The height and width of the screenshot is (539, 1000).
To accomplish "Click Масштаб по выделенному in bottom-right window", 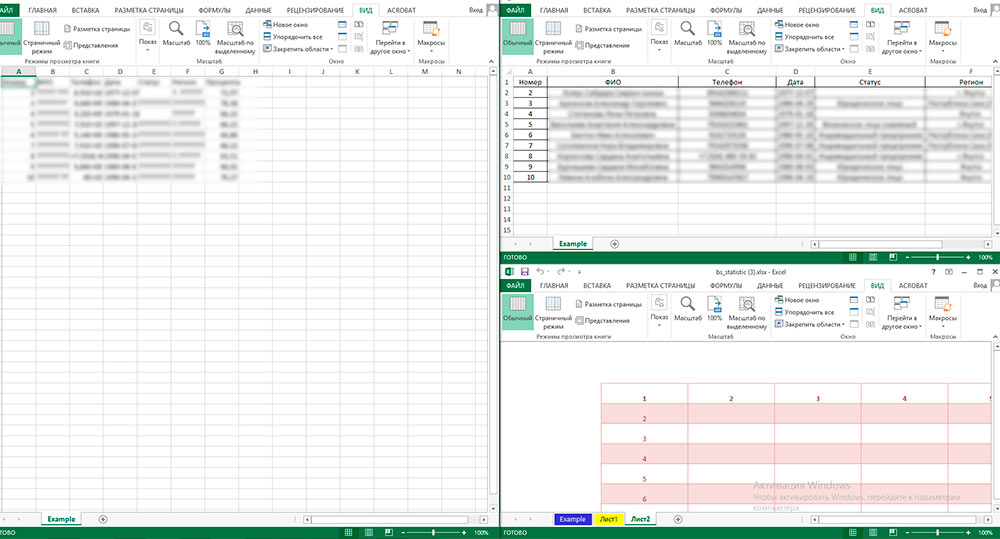I will click(747, 310).
